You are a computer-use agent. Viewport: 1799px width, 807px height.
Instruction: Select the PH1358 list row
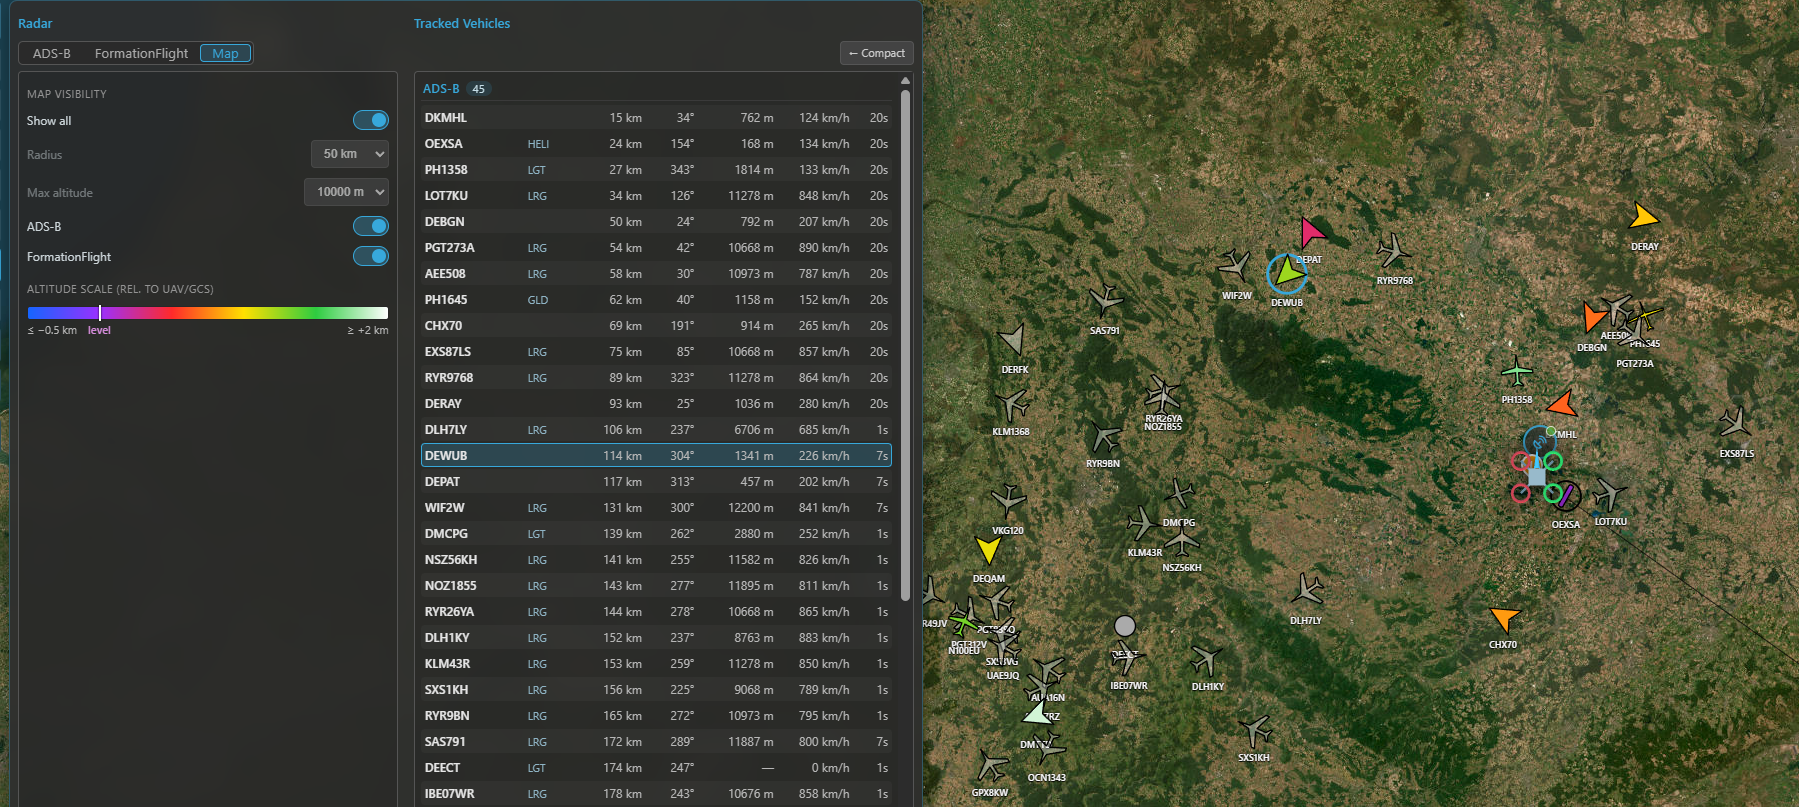click(x=656, y=170)
